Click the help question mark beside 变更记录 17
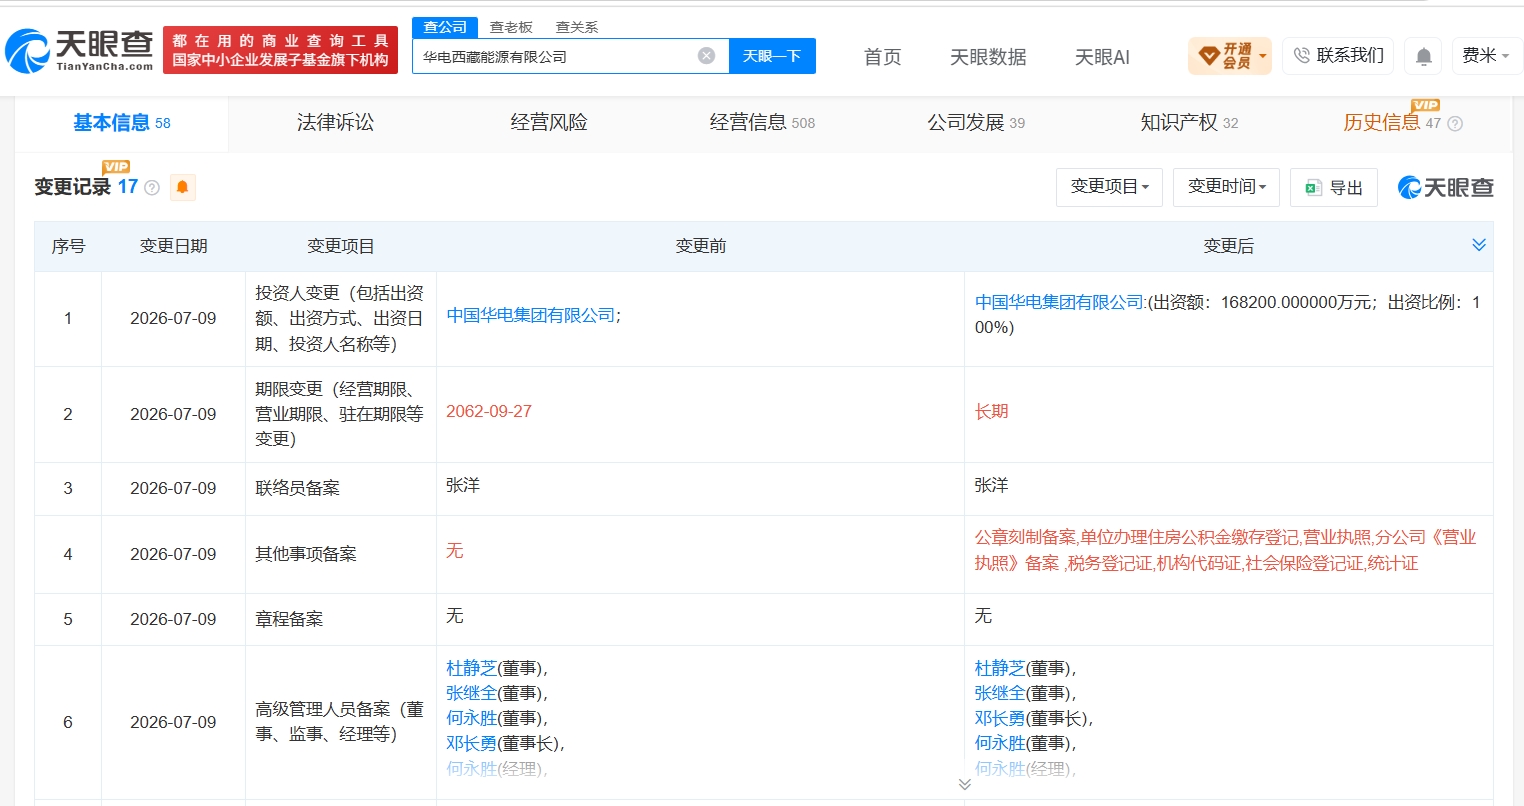 152,188
